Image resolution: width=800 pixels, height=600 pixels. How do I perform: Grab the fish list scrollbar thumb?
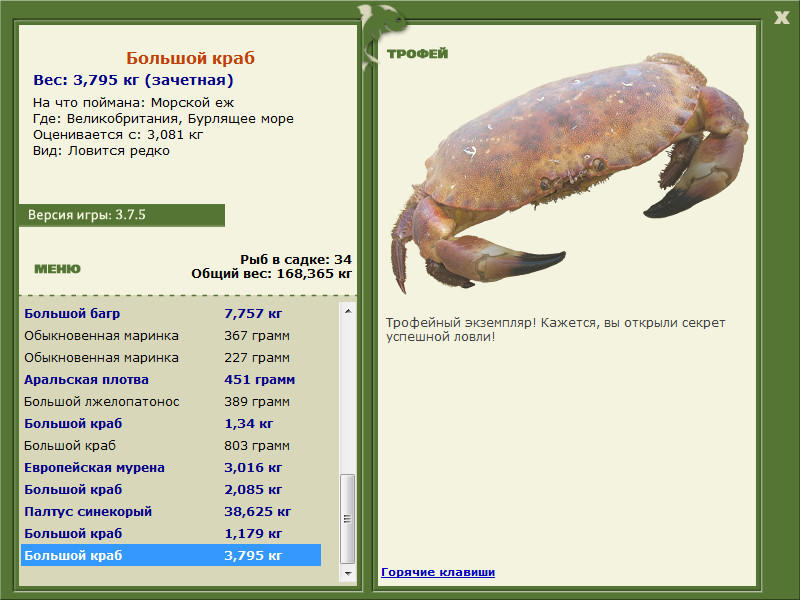coord(348,518)
